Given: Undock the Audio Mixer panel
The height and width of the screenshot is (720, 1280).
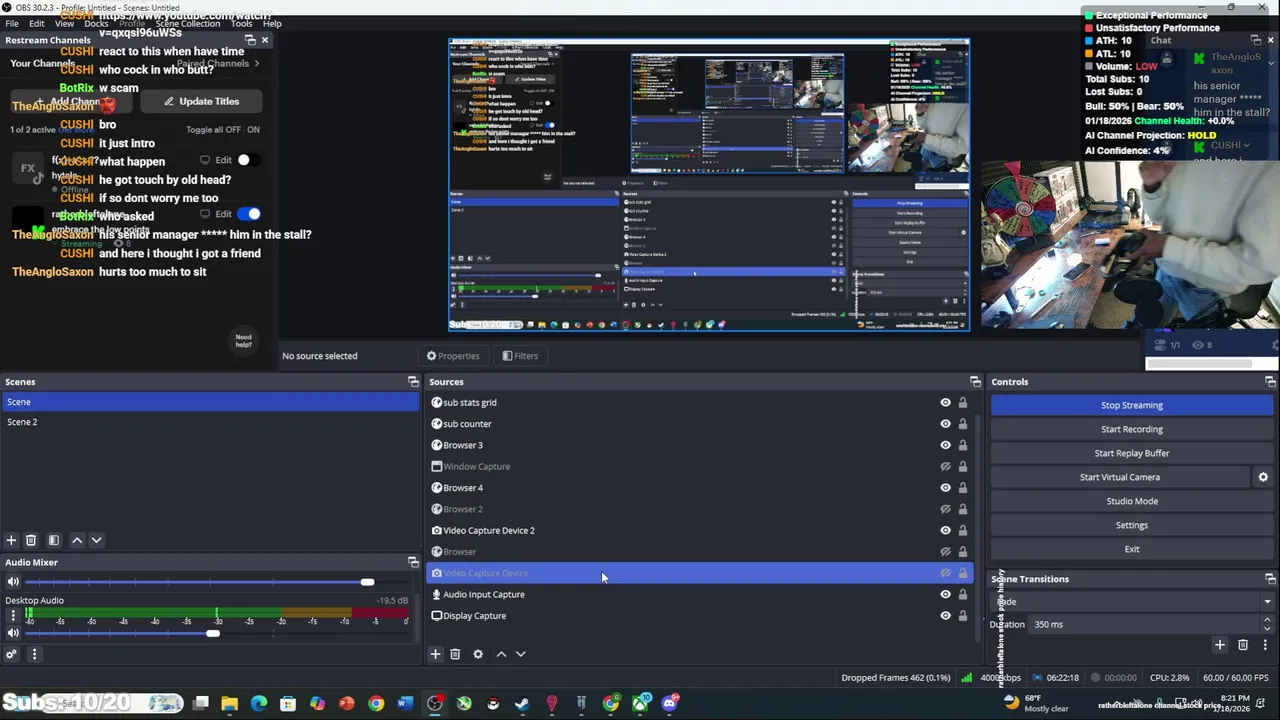Looking at the screenshot, I should pyautogui.click(x=413, y=562).
